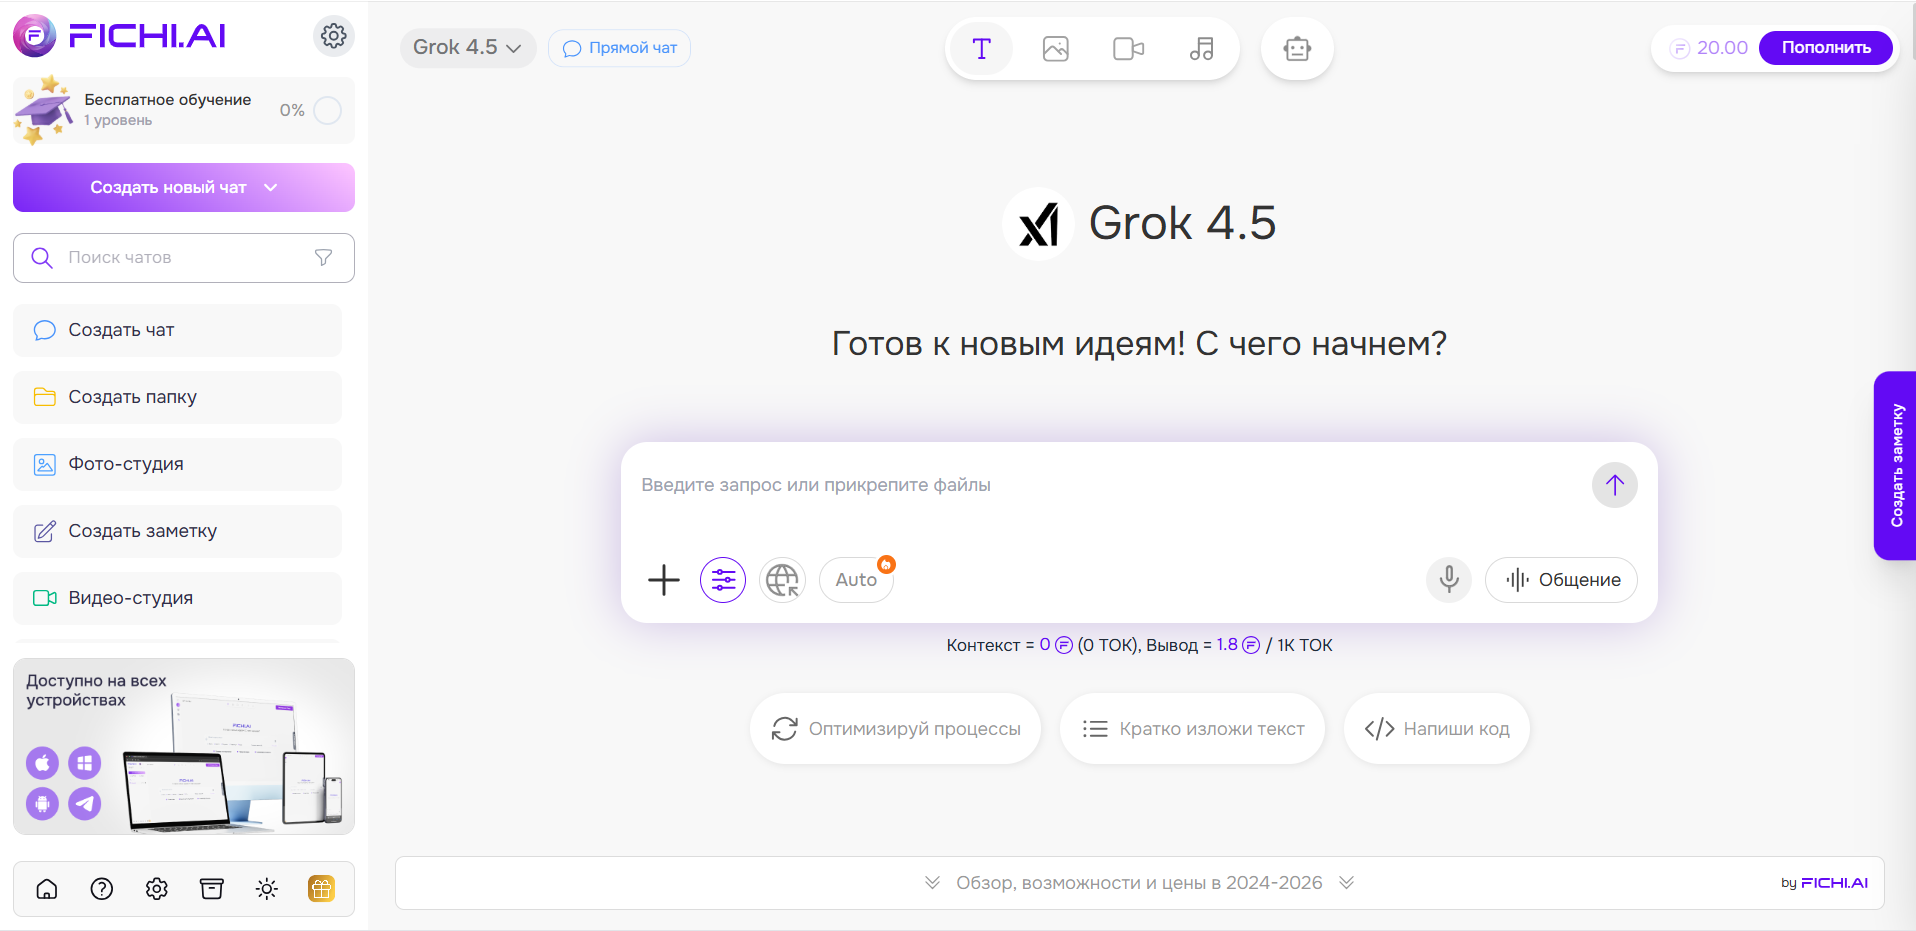Screen dimensions: 1916x931
Task: Click the Android app download icon
Action: 42,803
